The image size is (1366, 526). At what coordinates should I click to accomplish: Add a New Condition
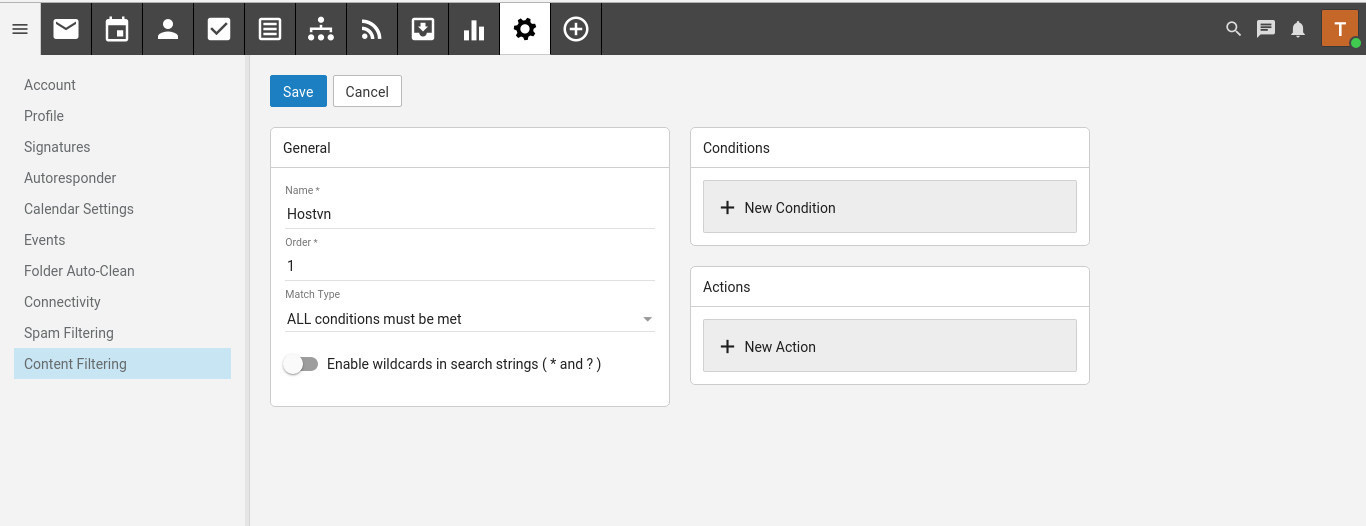(889, 207)
